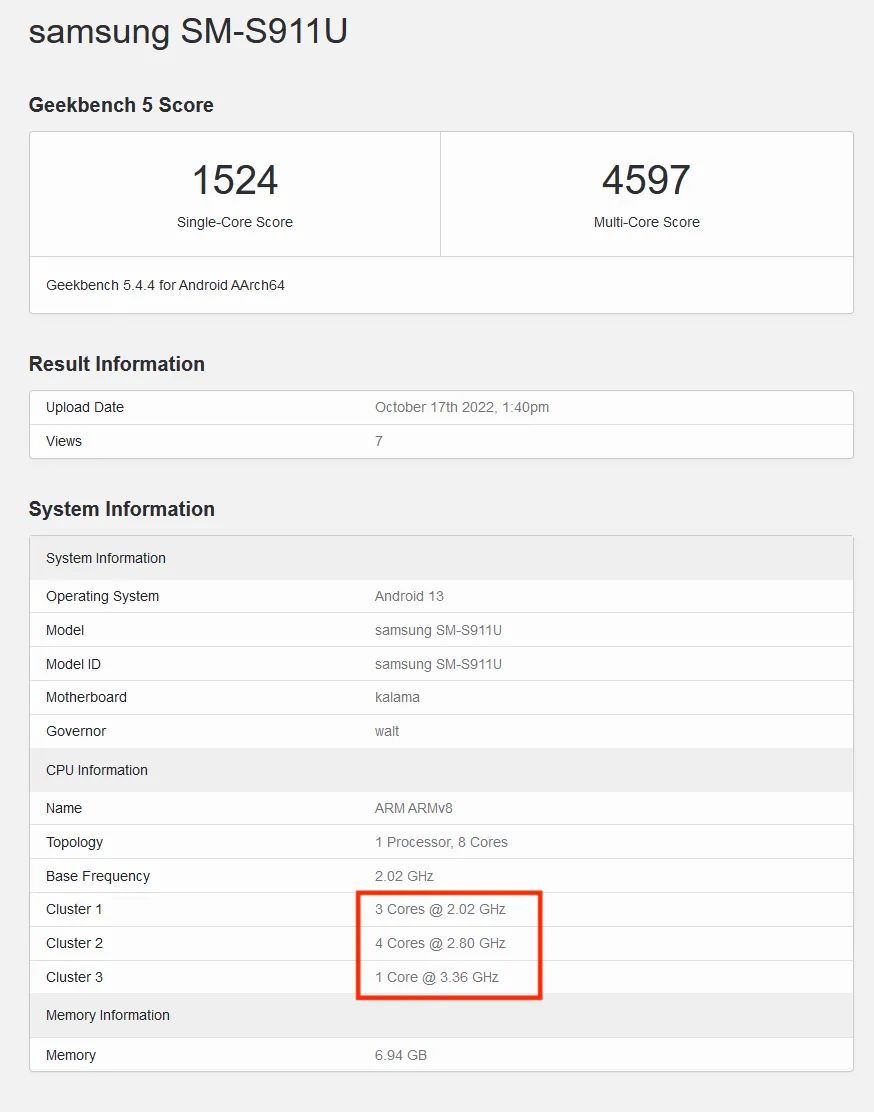Click the Model ID row value
874x1112 pixels.
click(x=438, y=664)
